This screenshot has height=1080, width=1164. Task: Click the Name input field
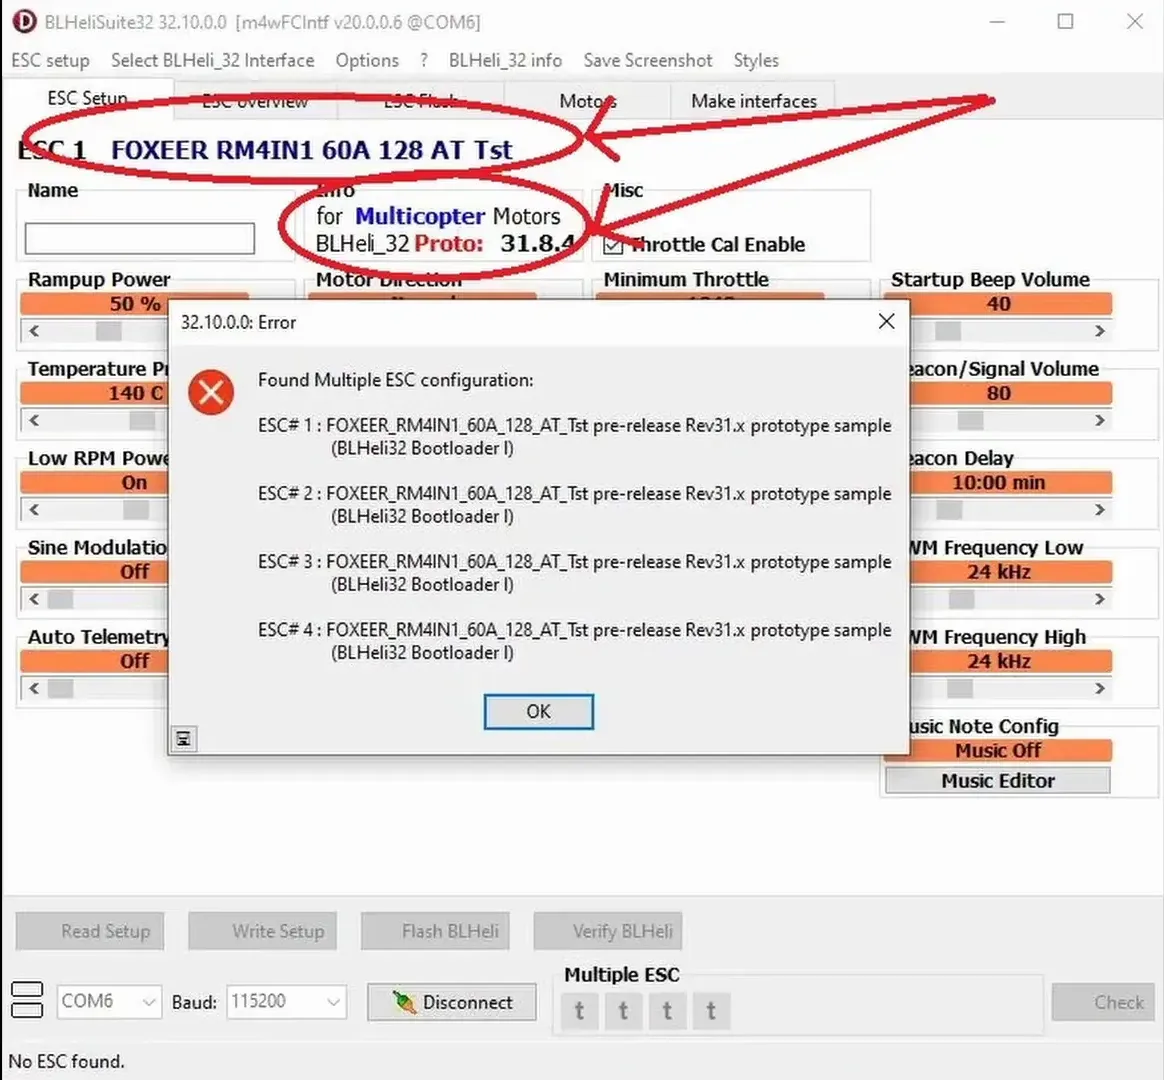140,238
